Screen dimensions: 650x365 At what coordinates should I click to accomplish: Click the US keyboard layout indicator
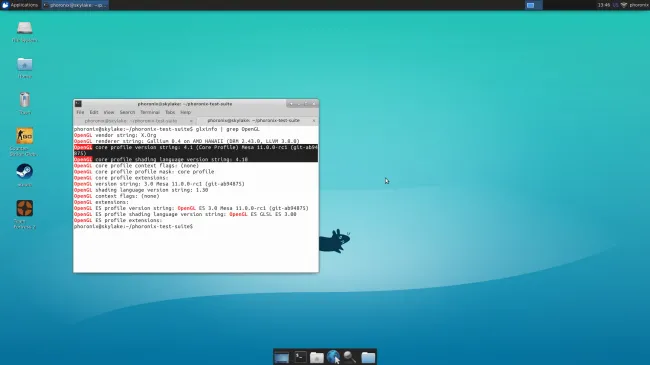615,5
